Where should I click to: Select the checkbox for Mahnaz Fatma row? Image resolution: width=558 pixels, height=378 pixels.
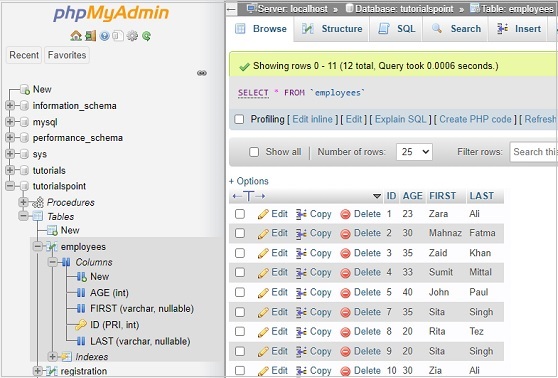pyautogui.click(x=240, y=233)
